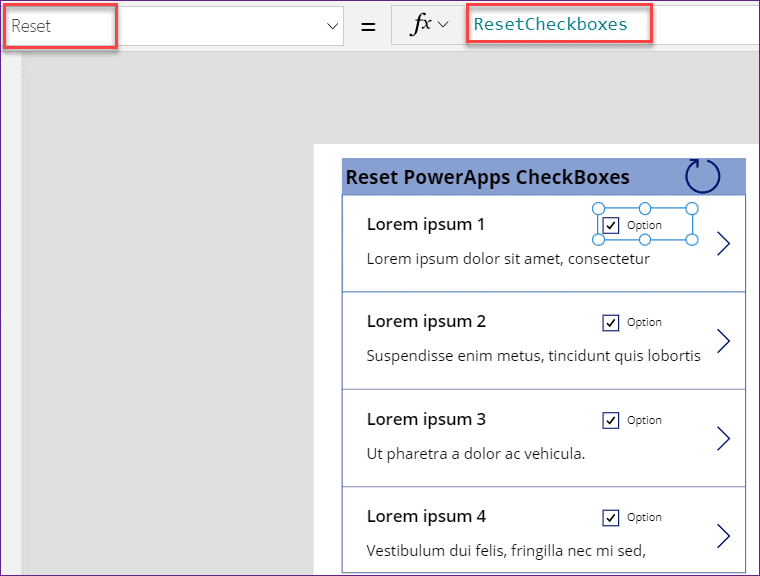Select the Lorem ipsum 1 heading
Image resolution: width=760 pixels, height=576 pixels.
tap(426, 224)
